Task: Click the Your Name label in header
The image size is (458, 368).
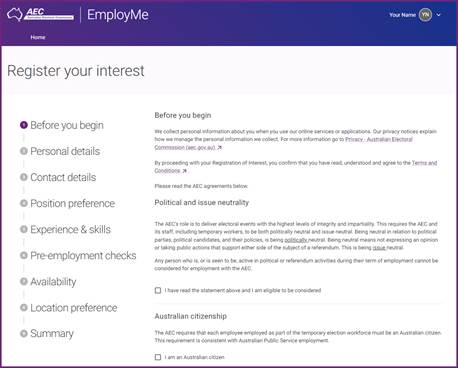Action: coord(402,15)
